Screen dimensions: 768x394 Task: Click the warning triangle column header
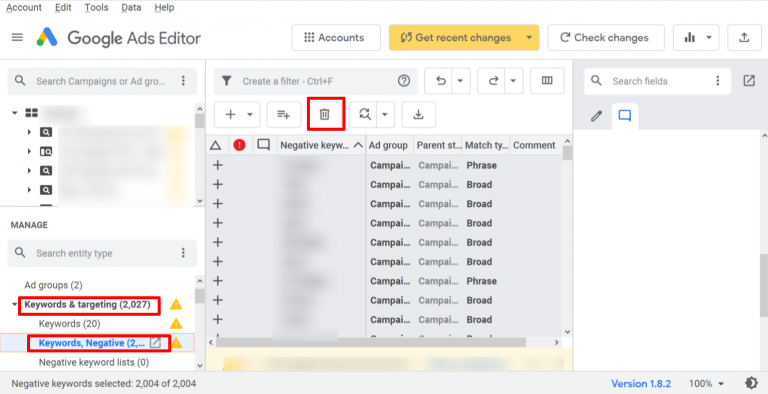click(x=216, y=145)
